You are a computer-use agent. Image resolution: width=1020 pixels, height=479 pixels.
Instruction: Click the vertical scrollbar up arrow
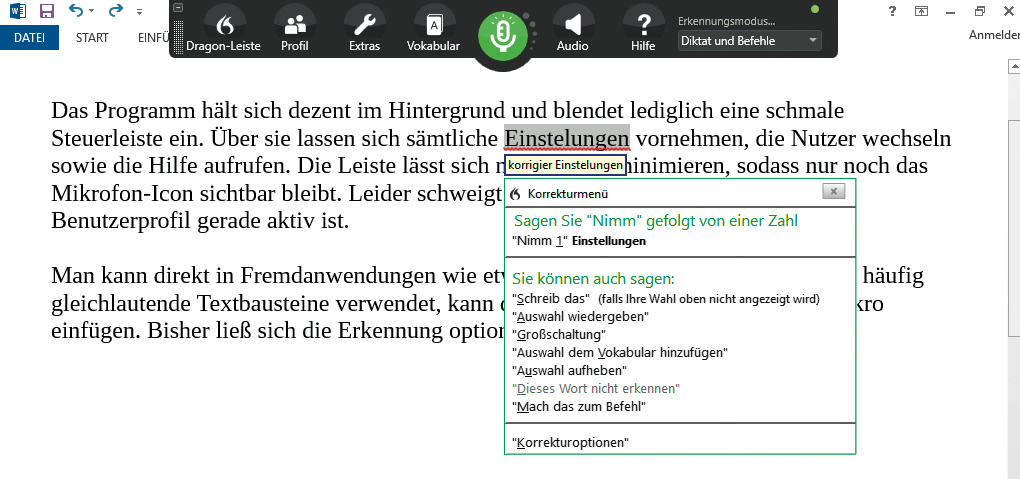(x=1013, y=66)
